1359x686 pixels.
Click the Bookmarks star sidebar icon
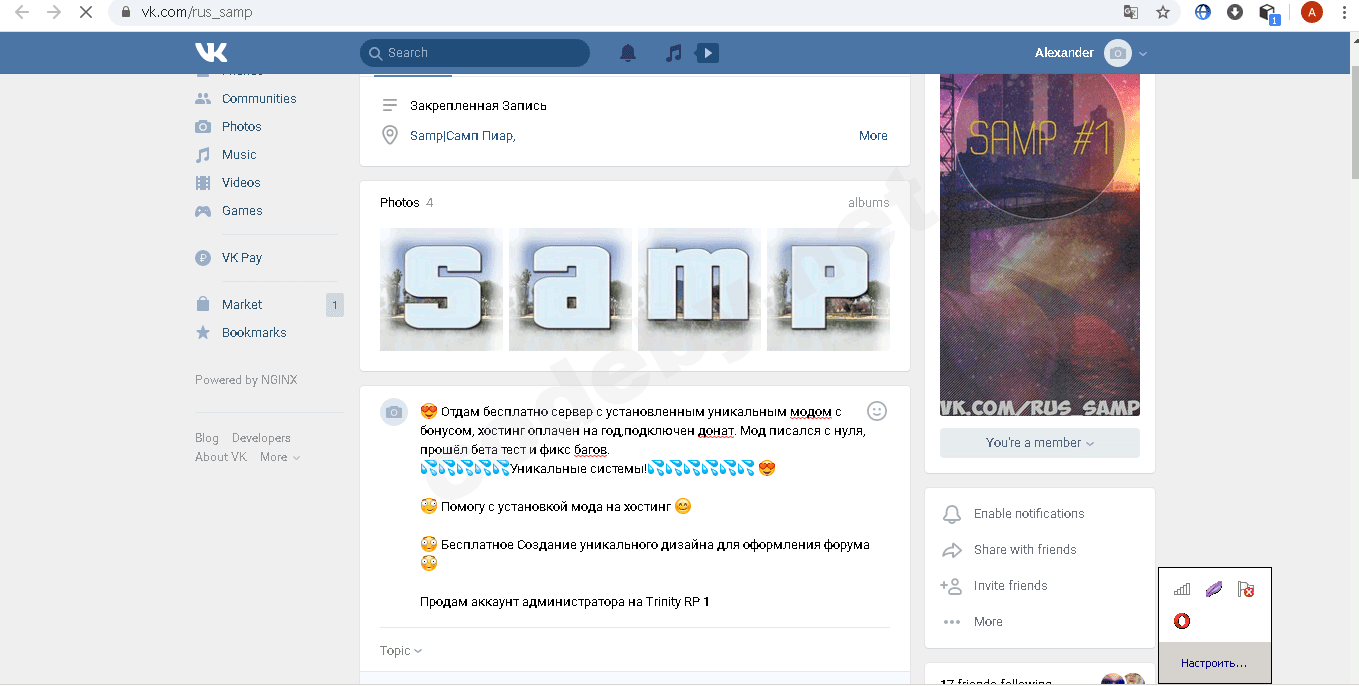point(203,333)
